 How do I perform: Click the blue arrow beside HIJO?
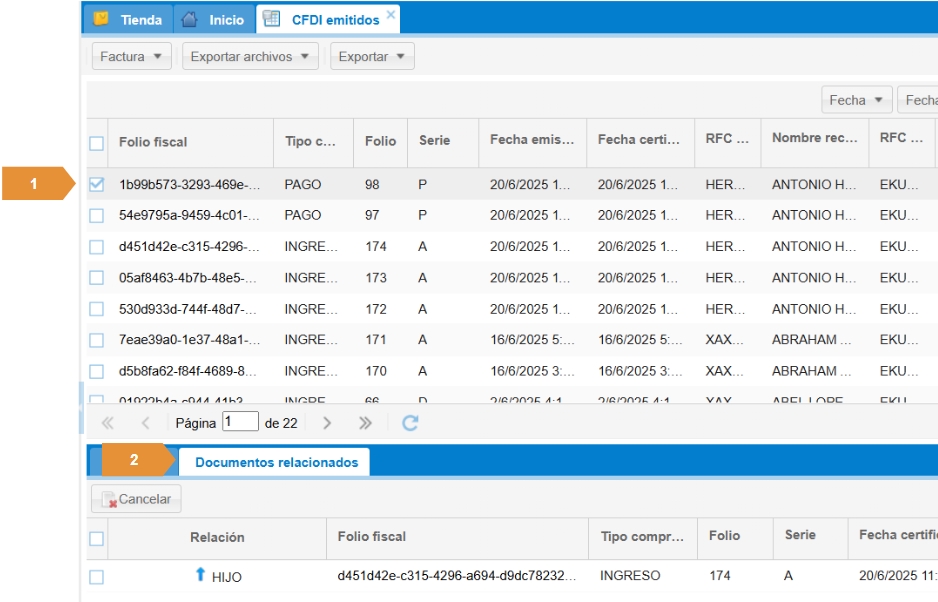point(200,574)
